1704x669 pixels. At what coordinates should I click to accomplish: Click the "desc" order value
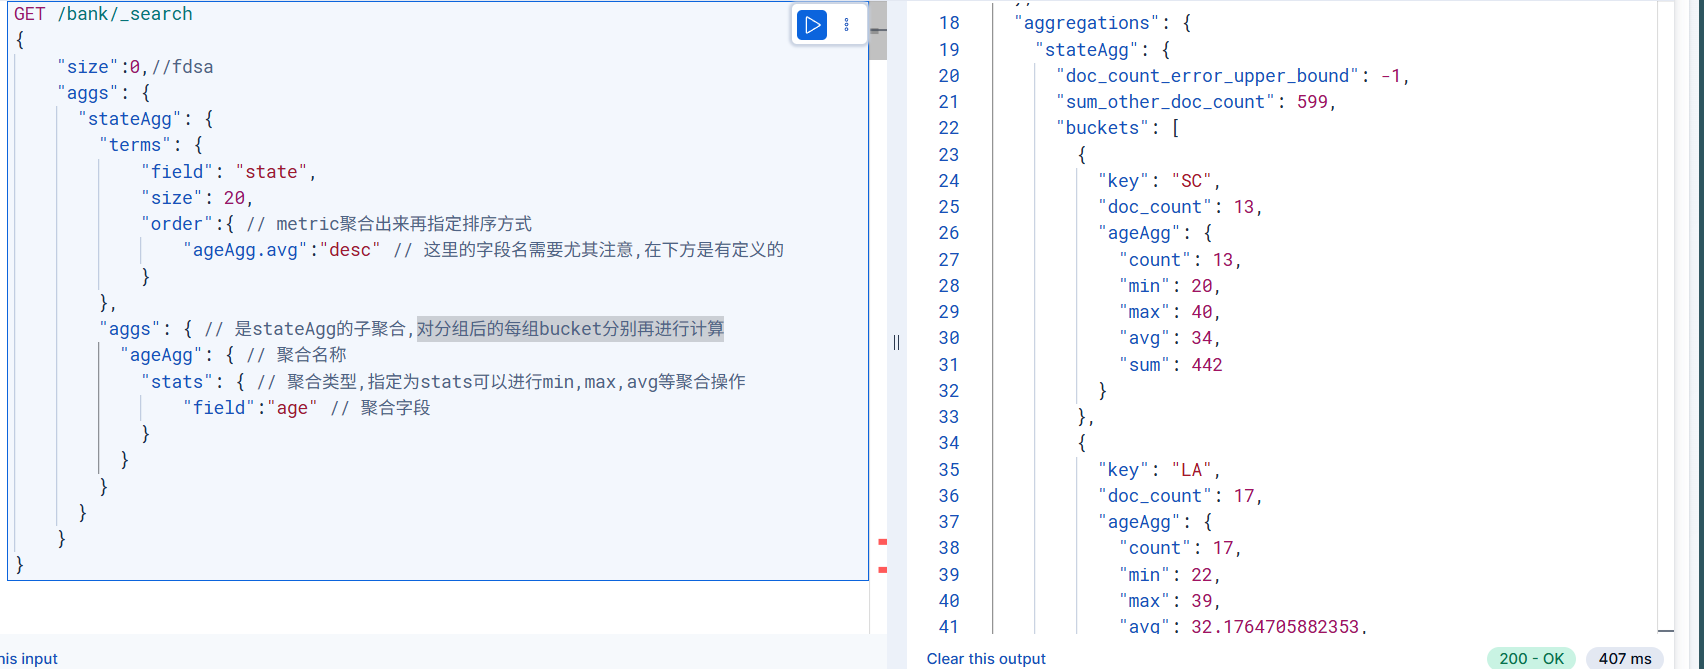pyautogui.click(x=350, y=250)
